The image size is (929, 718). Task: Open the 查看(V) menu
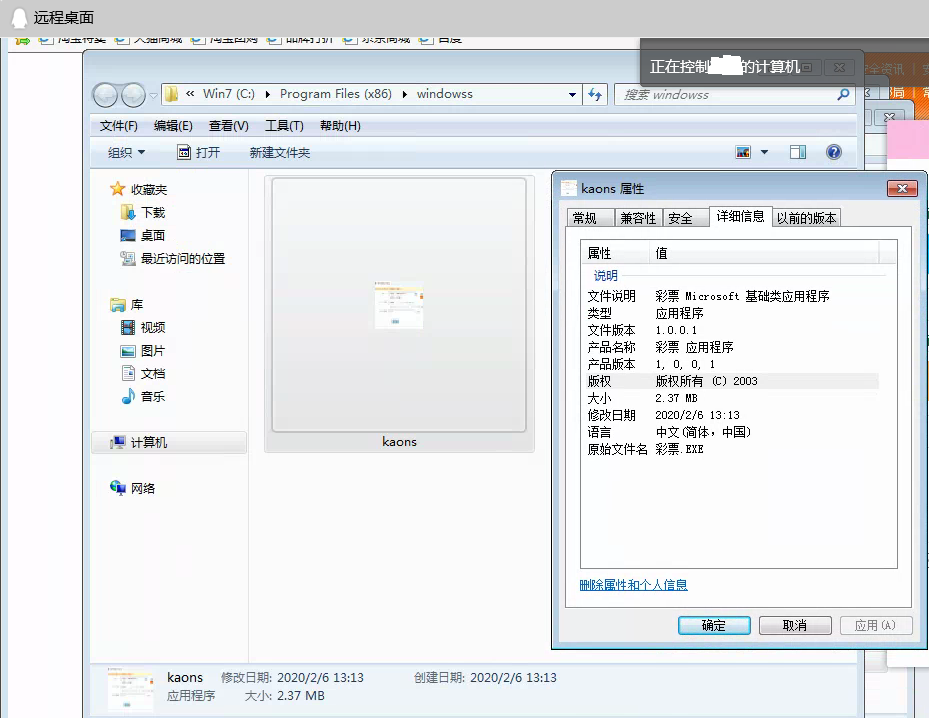(228, 125)
